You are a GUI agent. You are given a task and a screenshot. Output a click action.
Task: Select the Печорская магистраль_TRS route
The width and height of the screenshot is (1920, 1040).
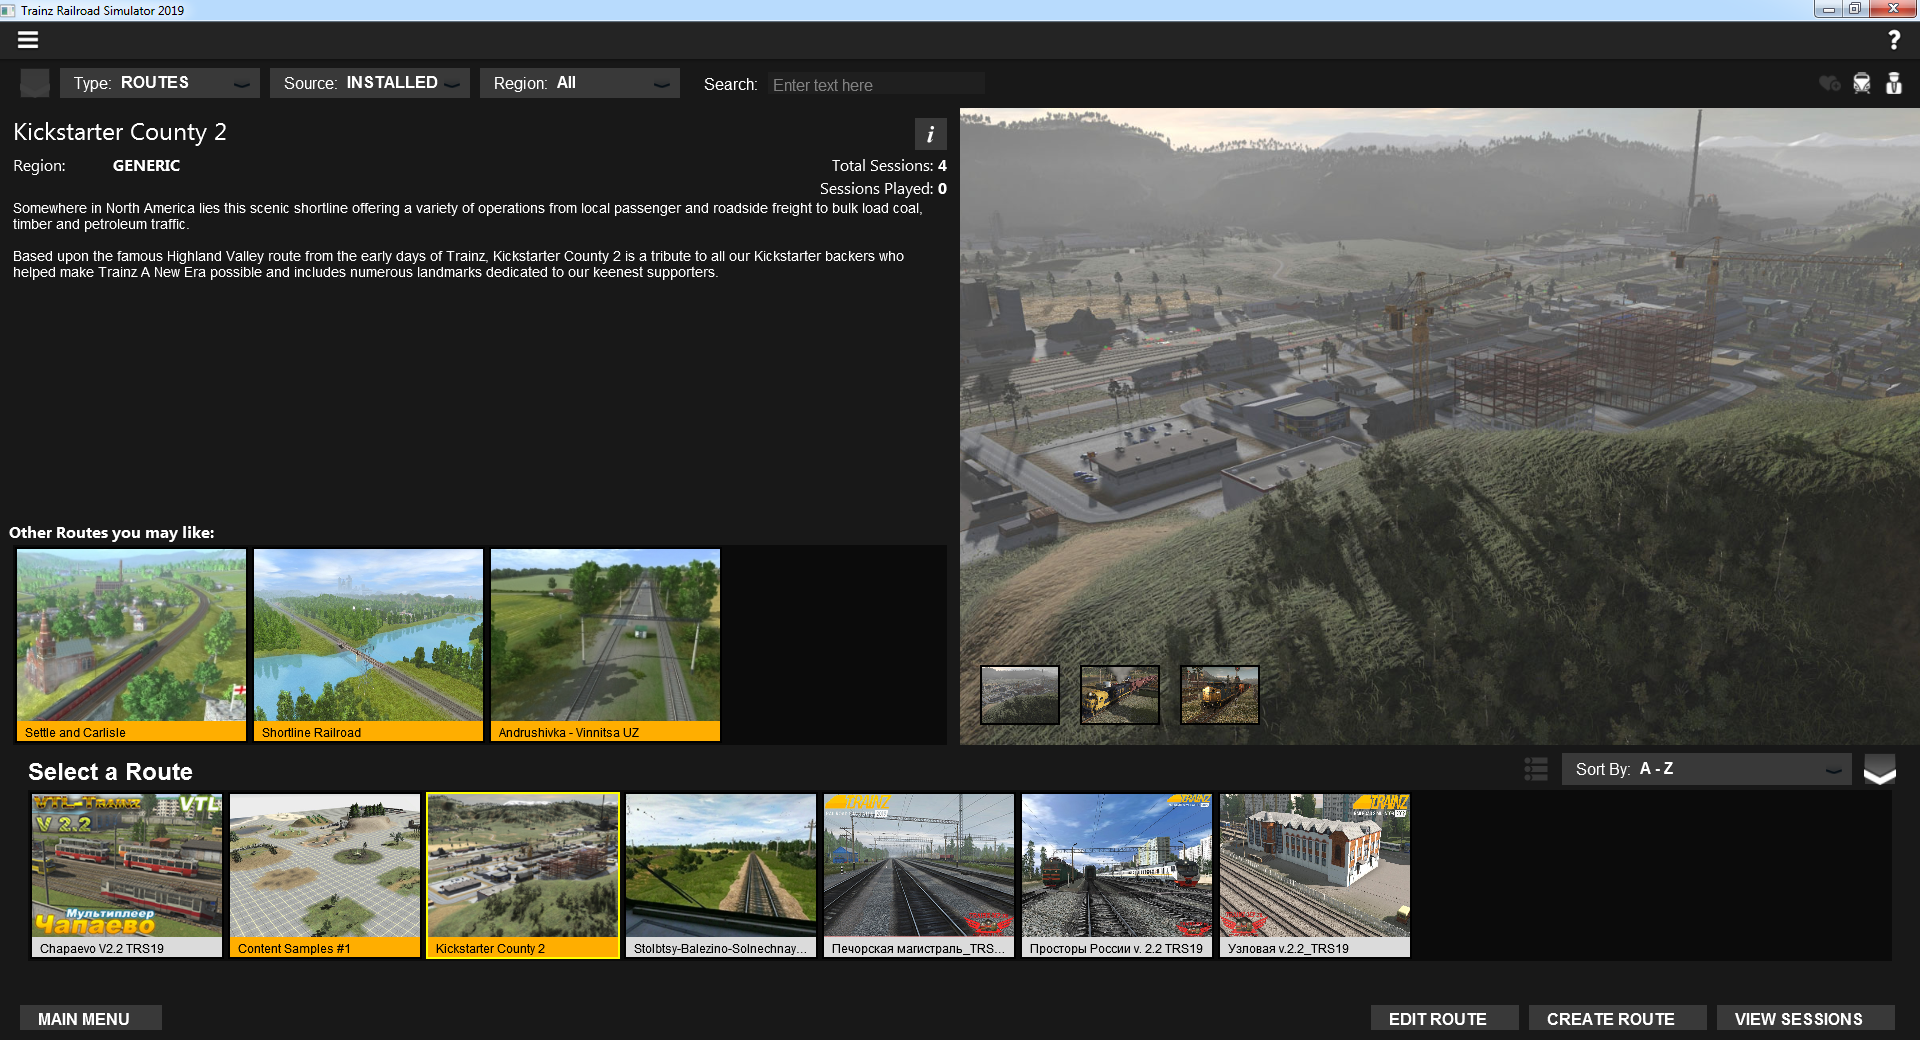[919, 876]
